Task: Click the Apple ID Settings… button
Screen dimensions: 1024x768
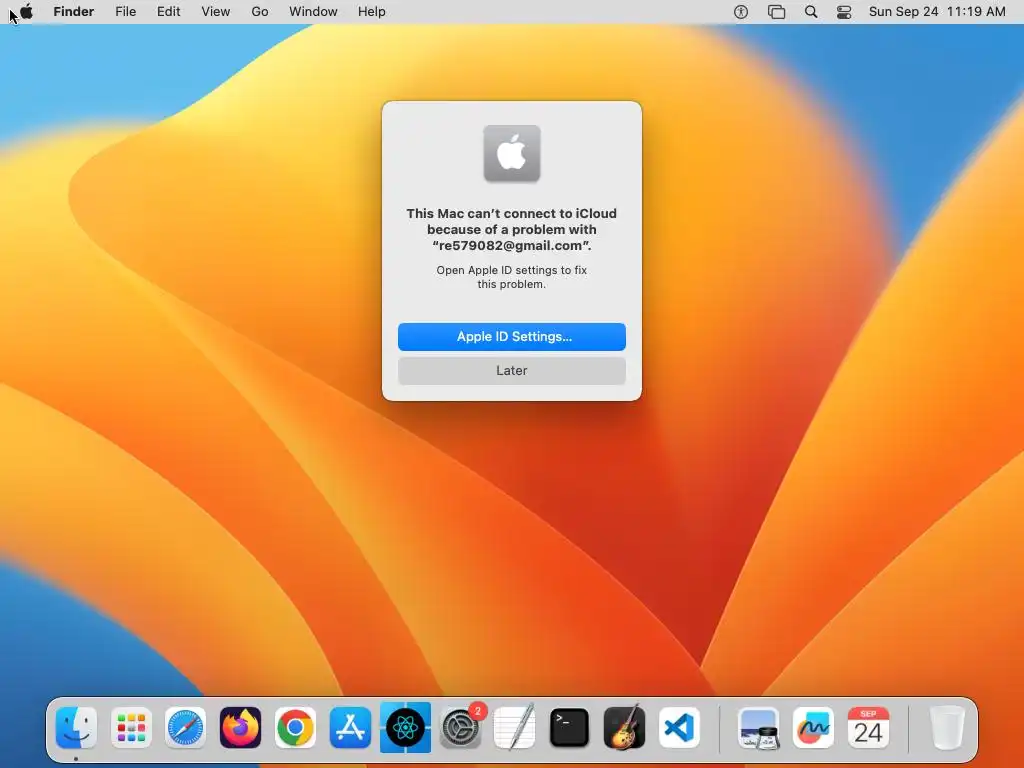Action: point(512,337)
